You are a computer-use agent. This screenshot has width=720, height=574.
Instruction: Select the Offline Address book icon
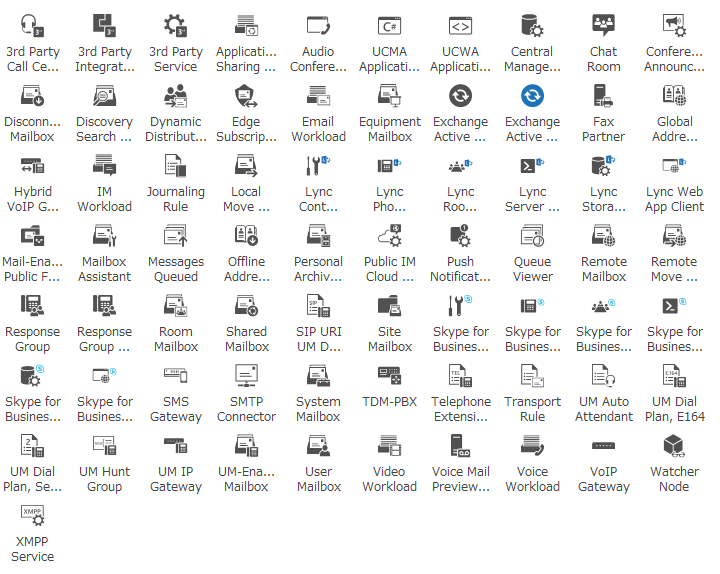click(x=247, y=236)
